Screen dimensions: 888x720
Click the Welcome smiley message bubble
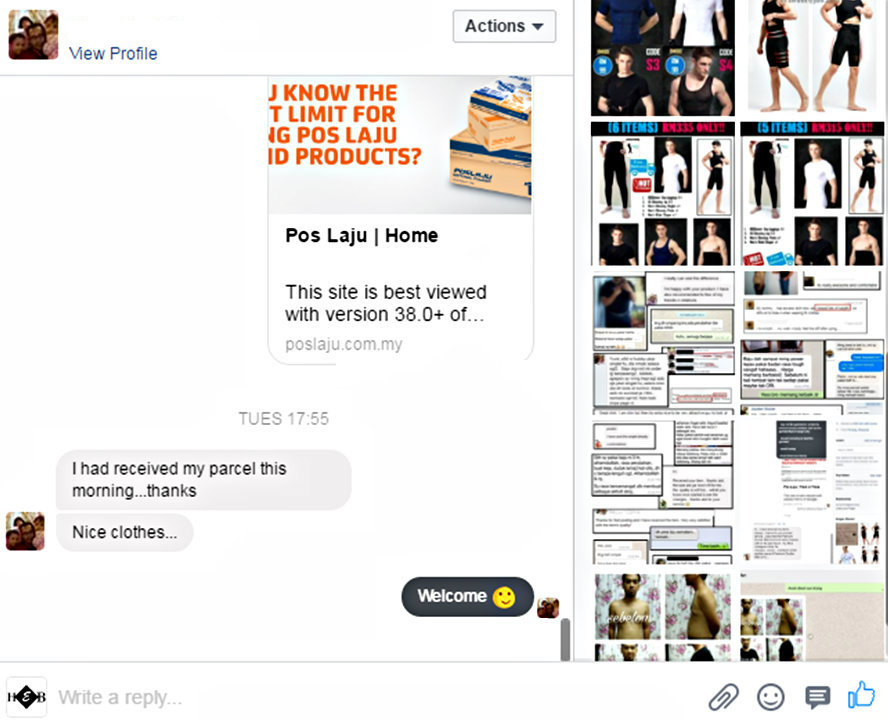pos(467,597)
